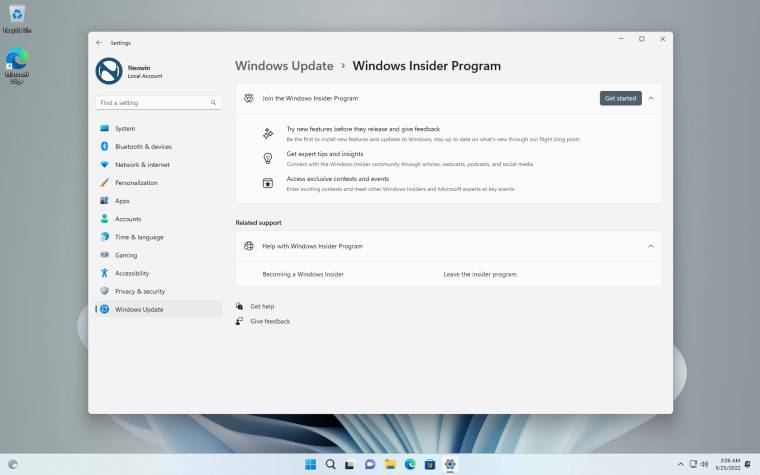Click the Find a setting search box
Viewport: 760px width, 475px height.
coord(158,103)
